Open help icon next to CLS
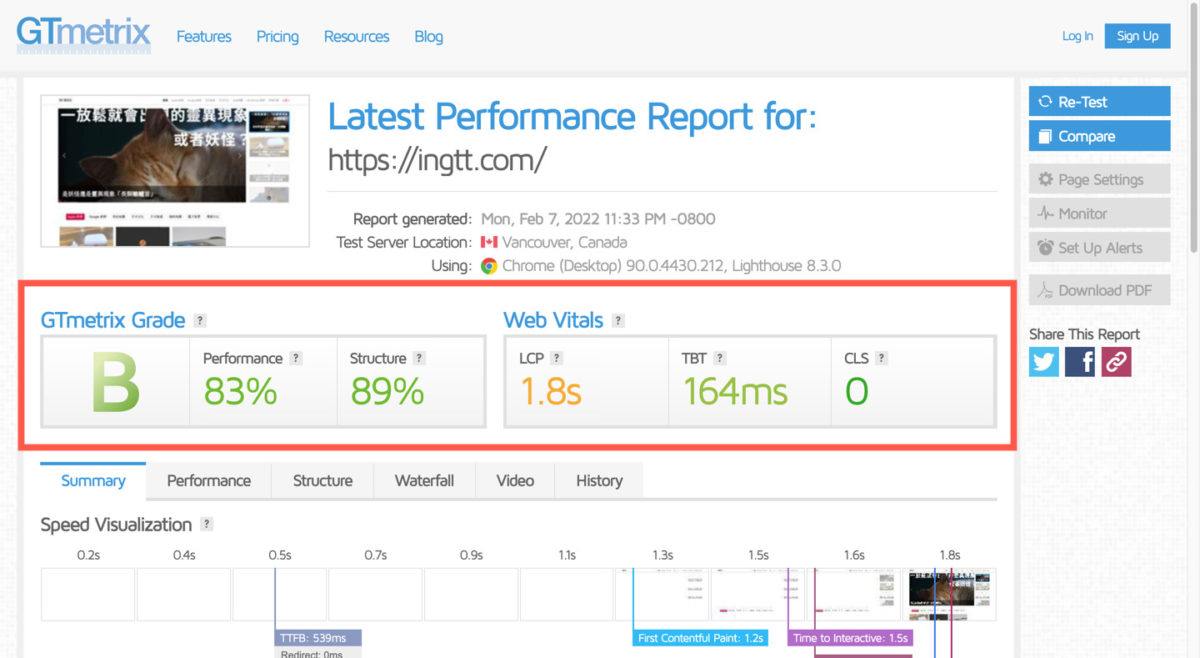The height and width of the screenshot is (658, 1200). pos(882,358)
